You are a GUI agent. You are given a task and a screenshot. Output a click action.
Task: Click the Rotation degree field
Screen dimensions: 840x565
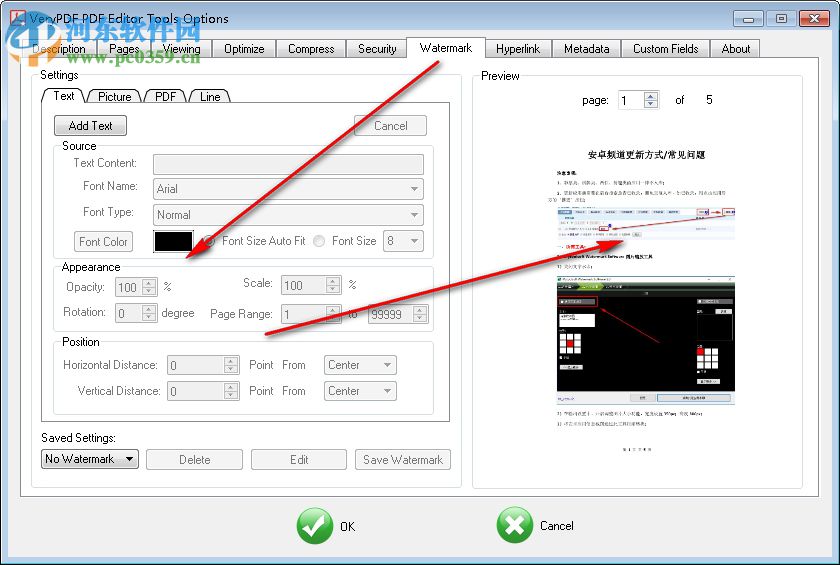pos(129,313)
